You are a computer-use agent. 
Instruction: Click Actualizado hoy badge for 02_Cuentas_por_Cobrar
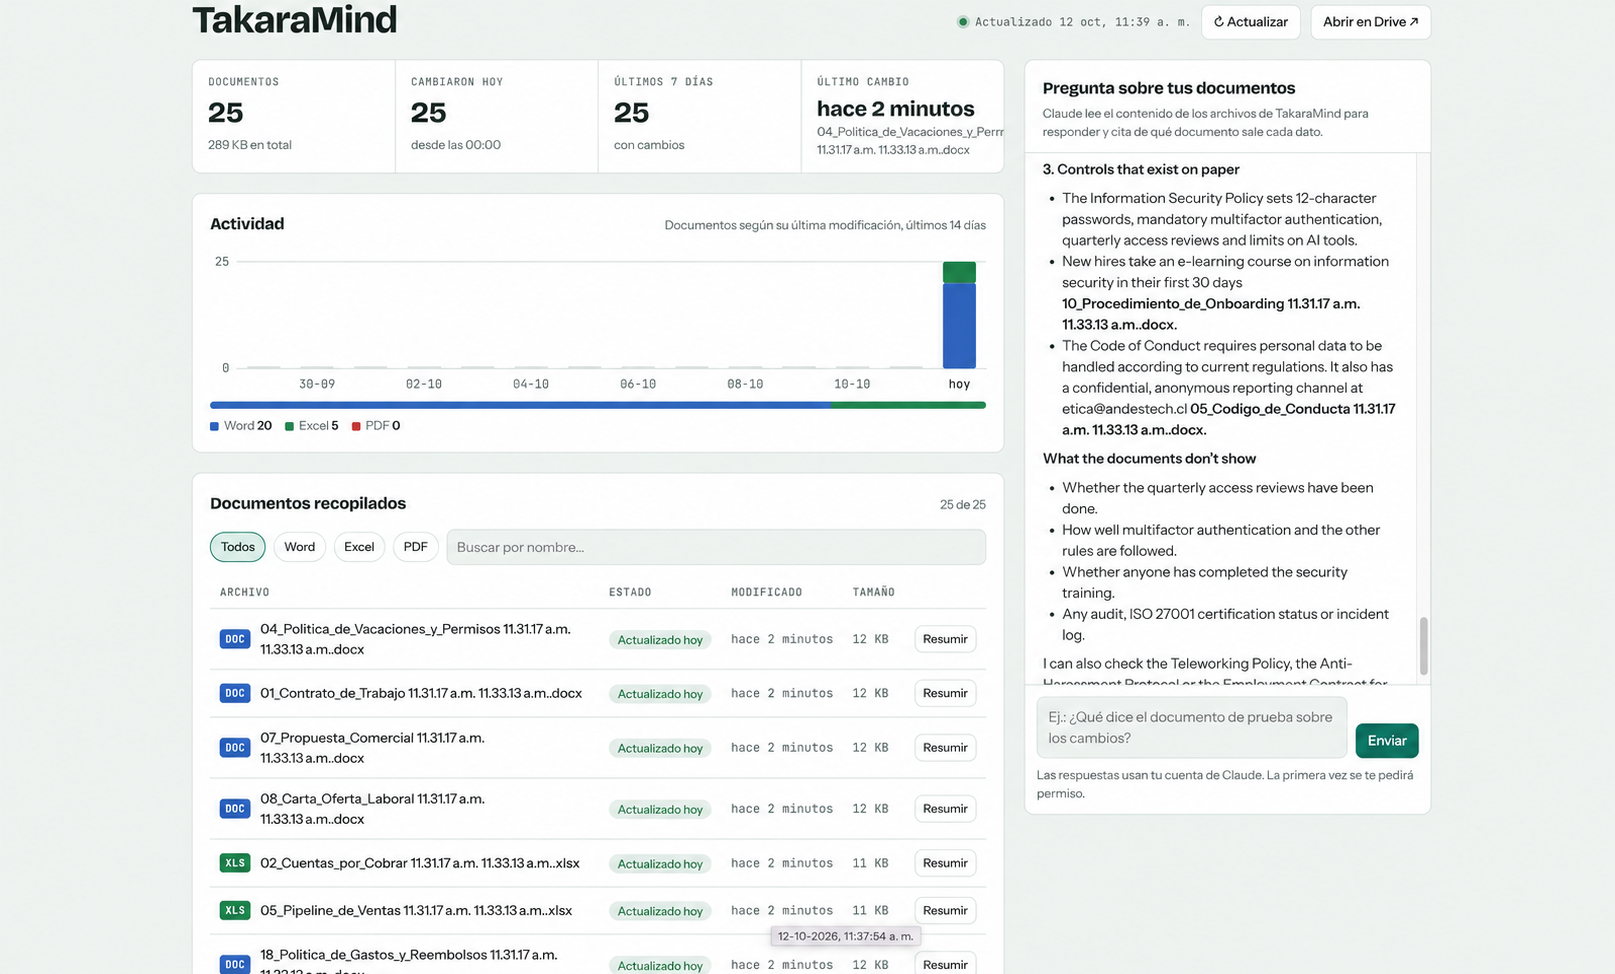660,864
